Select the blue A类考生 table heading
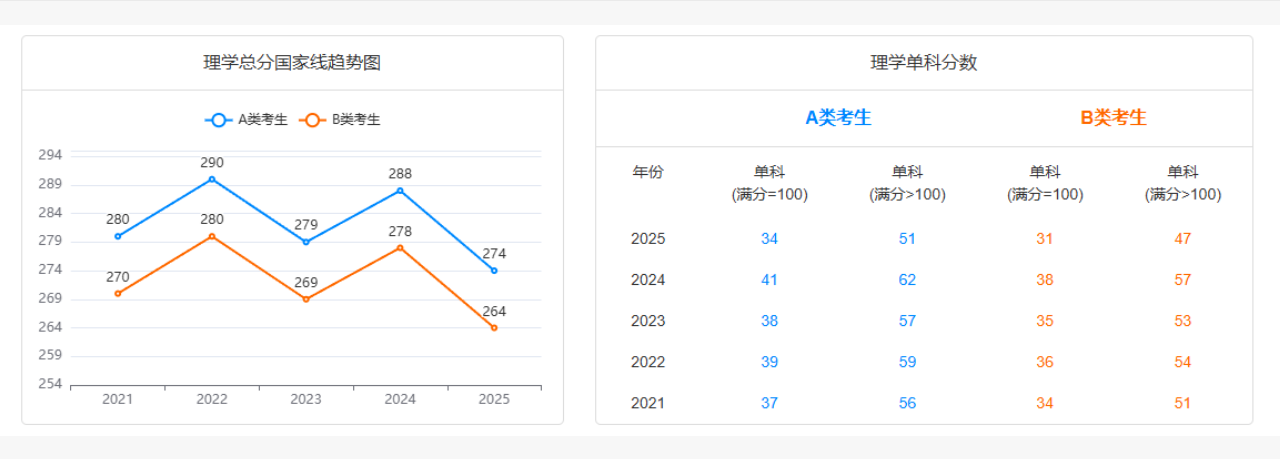The height and width of the screenshot is (459, 1280). (x=838, y=118)
